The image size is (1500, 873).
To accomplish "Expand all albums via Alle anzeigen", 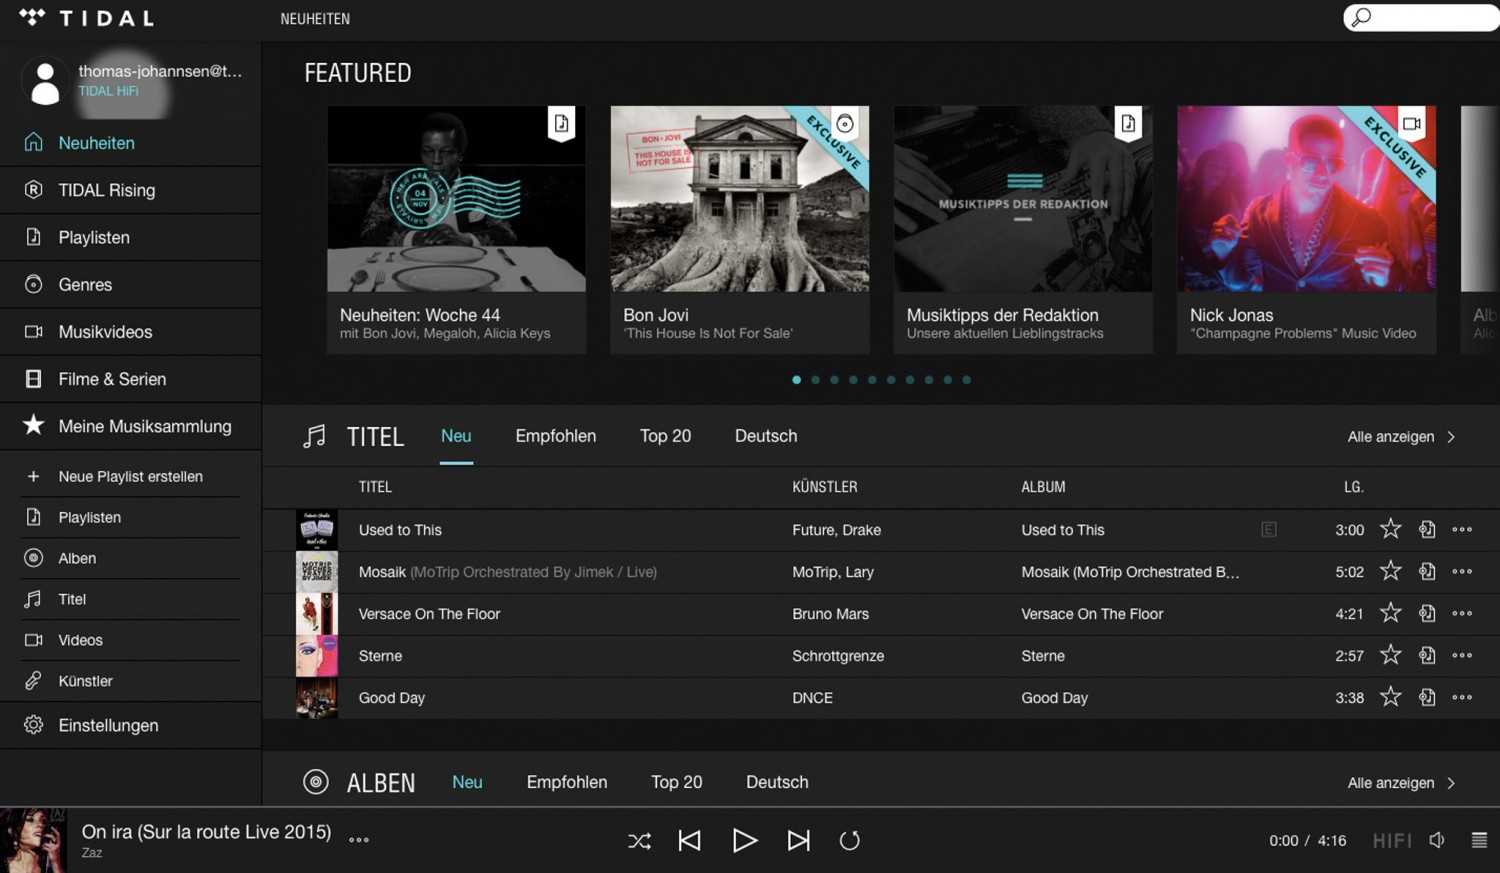I will click(1401, 783).
